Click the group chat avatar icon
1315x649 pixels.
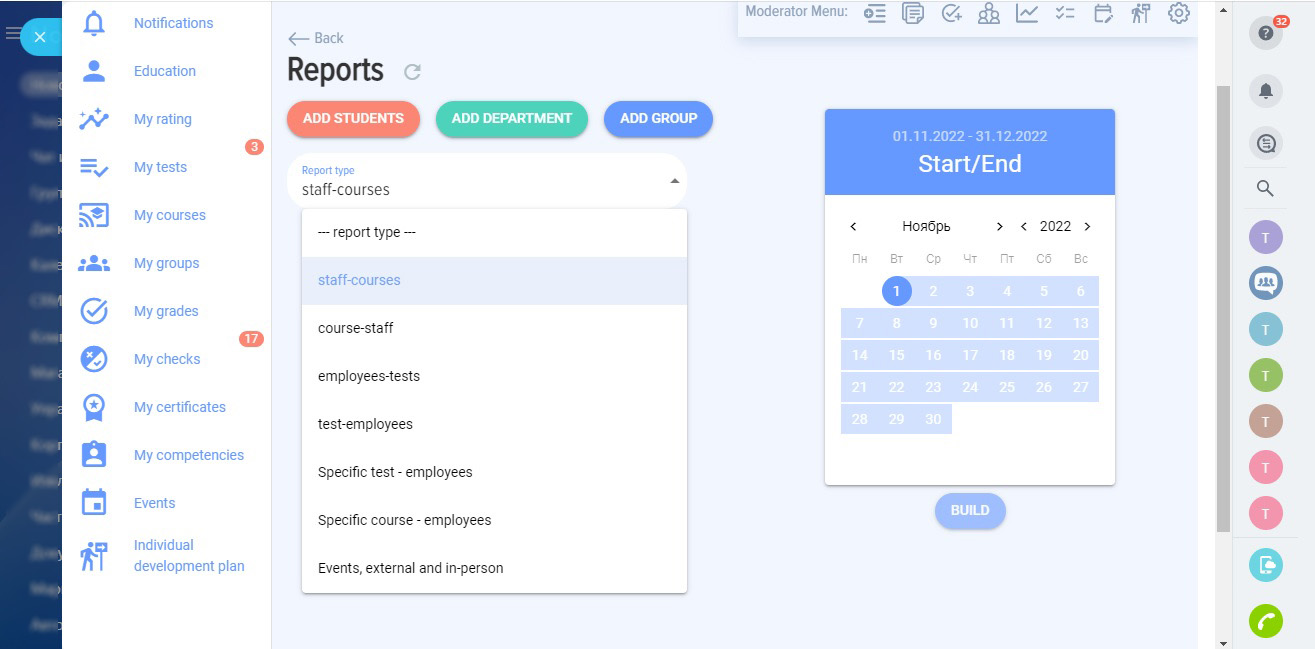pyautogui.click(x=1266, y=283)
